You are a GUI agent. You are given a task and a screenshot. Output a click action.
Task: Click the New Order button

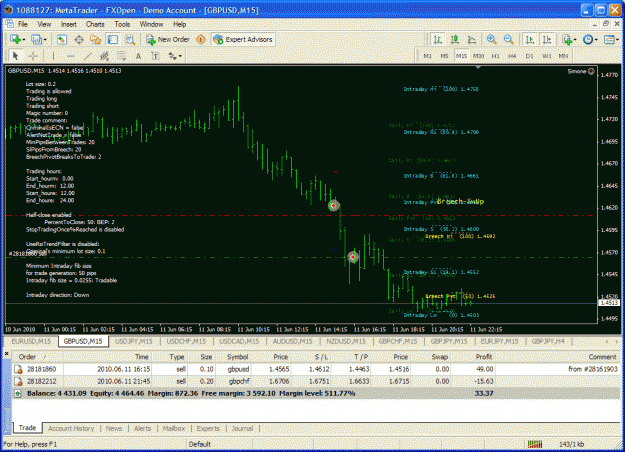[168, 39]
